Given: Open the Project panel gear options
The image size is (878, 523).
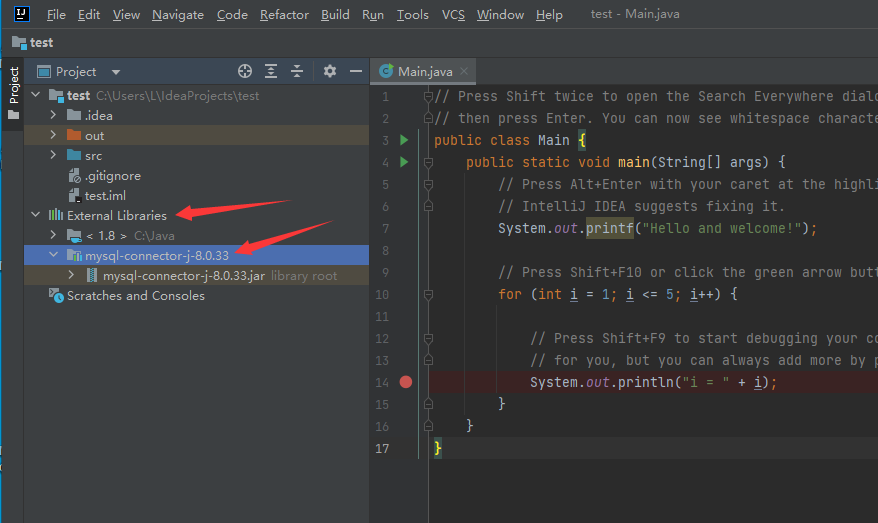Looking at the screenshot, I should pos(330,71).
